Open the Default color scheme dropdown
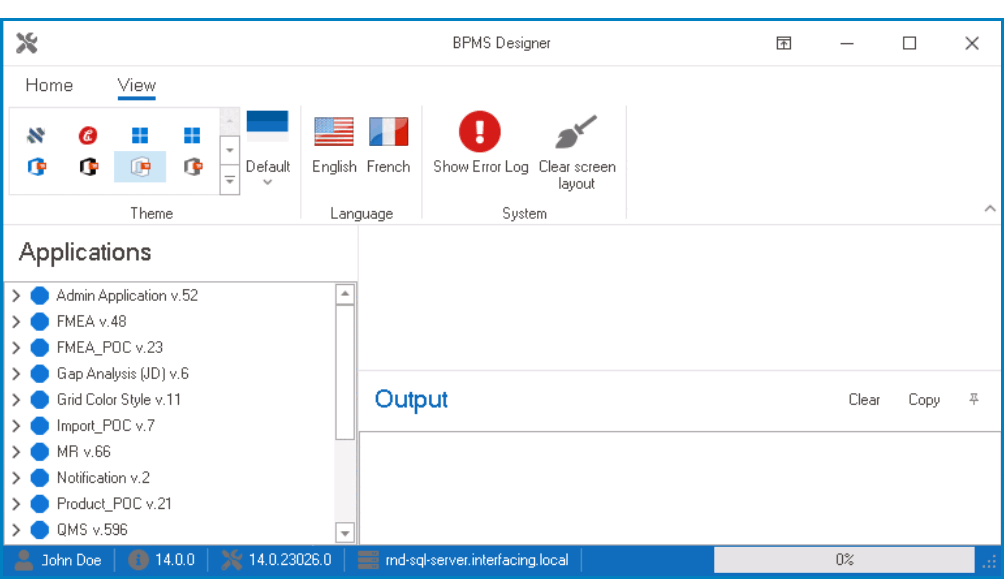This screenshot has height=579, width=1004. tap(268, 183)
